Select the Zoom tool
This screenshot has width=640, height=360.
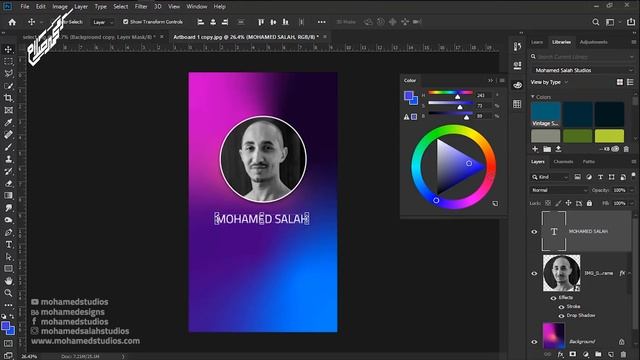pyautogui.click(x=8, y=293)
